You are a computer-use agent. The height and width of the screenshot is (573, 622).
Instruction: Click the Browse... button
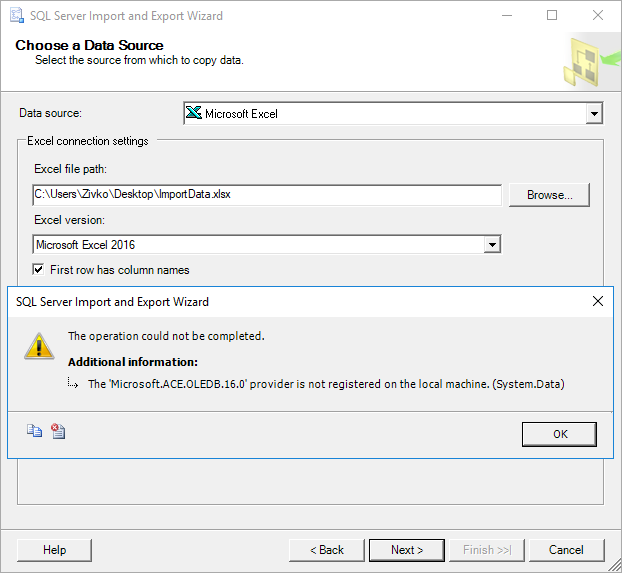(549, 194)
